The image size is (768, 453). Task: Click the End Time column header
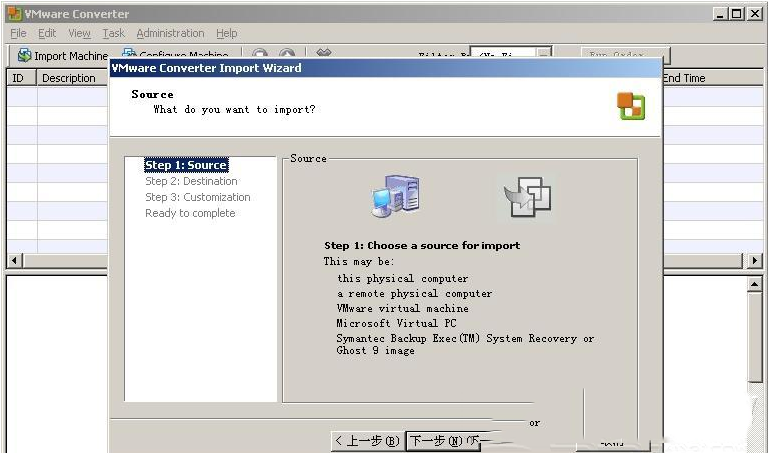pos(711,78)
